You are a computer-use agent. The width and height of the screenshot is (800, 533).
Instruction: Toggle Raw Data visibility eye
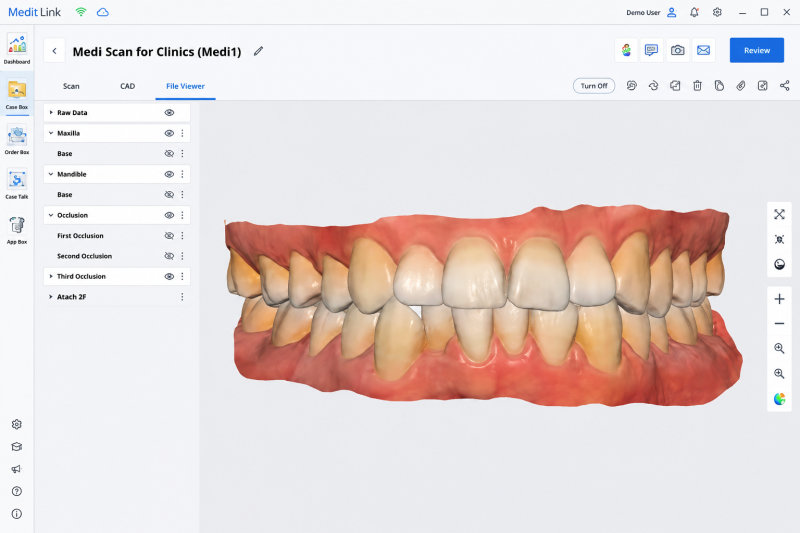pyautogui.click(x=169, y=113)
